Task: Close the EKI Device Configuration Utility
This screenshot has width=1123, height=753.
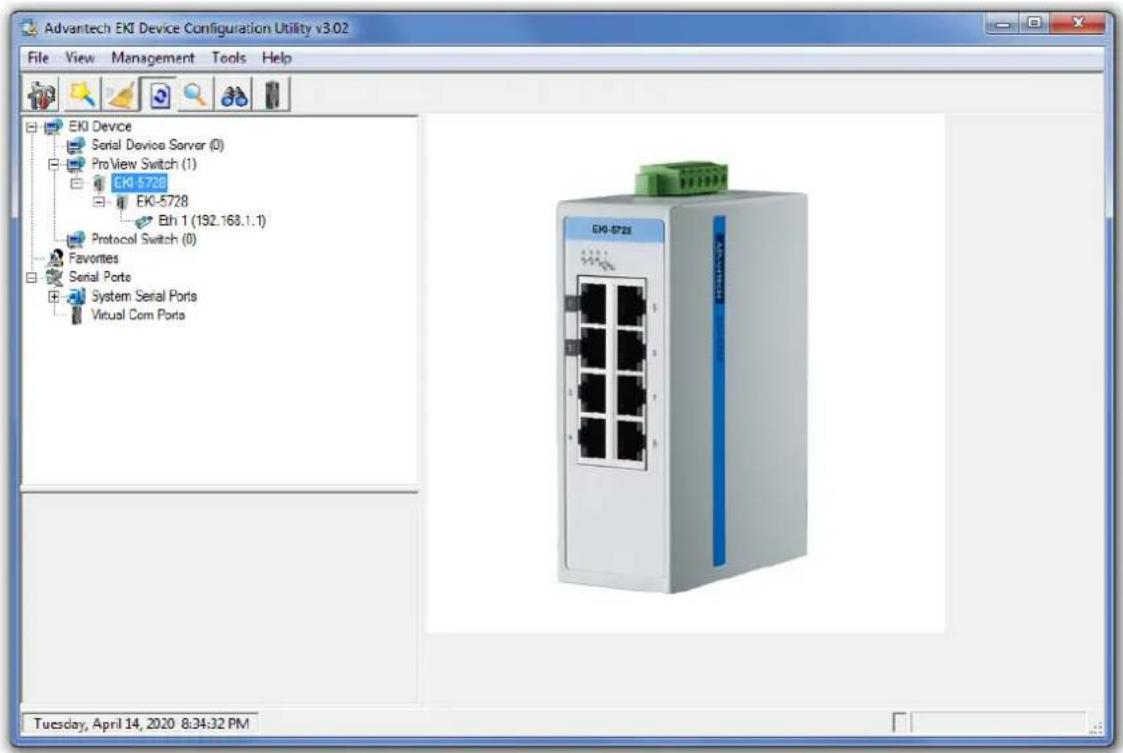Action: tap(1078, 24)
